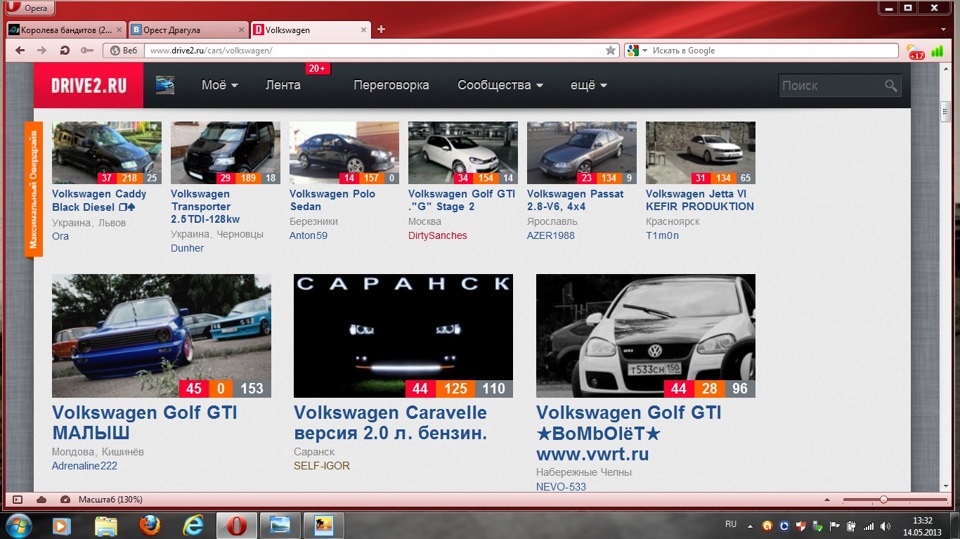Open Internet Explorer from the taskbar

coord(193,526)
